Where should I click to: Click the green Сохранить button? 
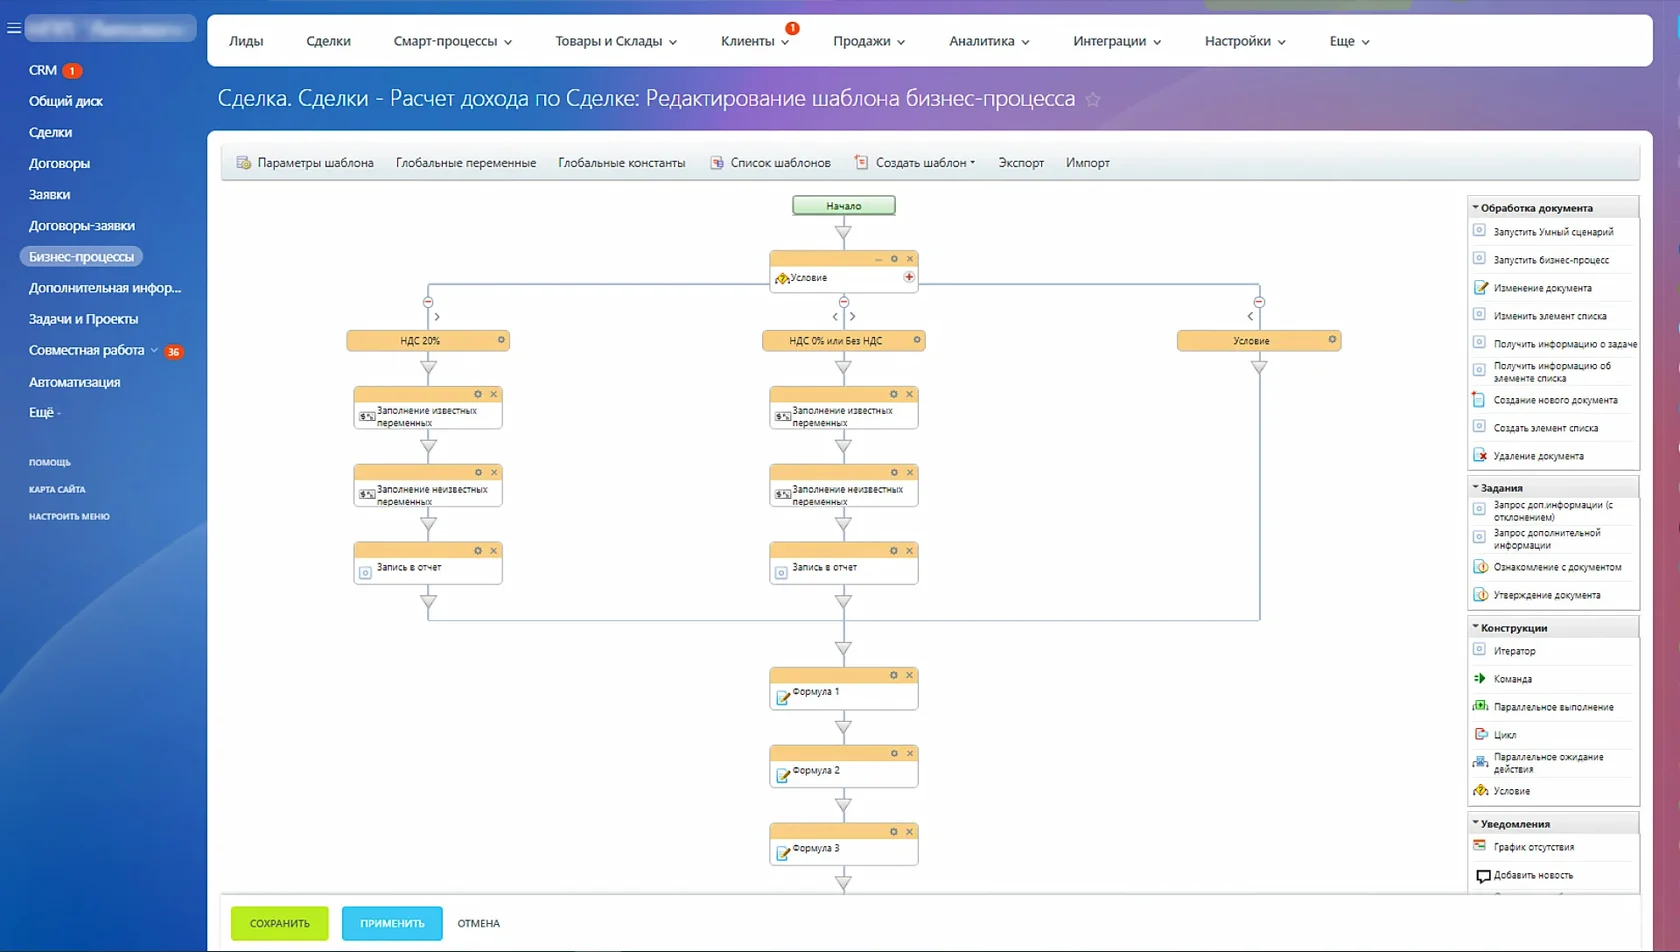click(279, 923)
